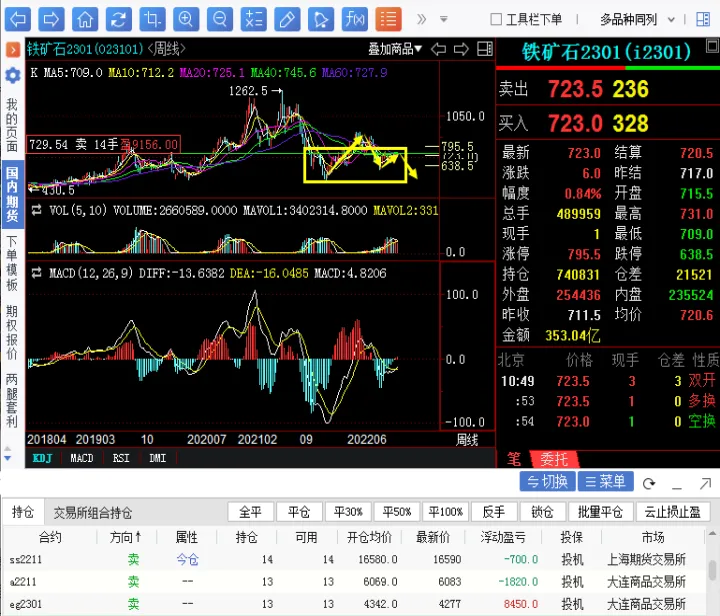The height and width of the screenshot is (616, 720).
Task: Pop out the trading panel arrow icon
Action: point(705,483)
